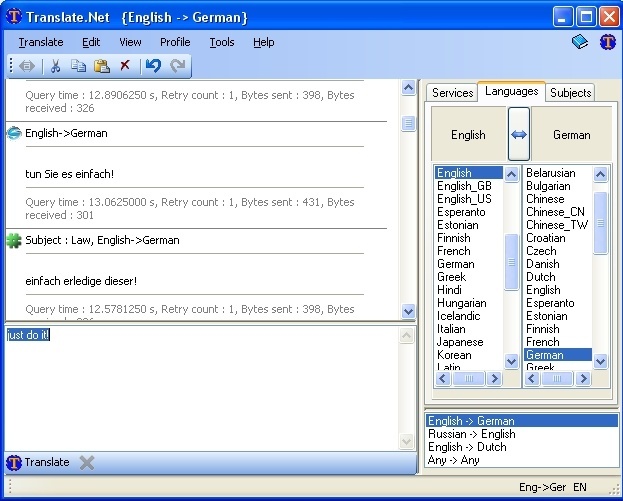Select Hungarian in source language list
The image size is (623, 501).
click(x=469, y=303)
